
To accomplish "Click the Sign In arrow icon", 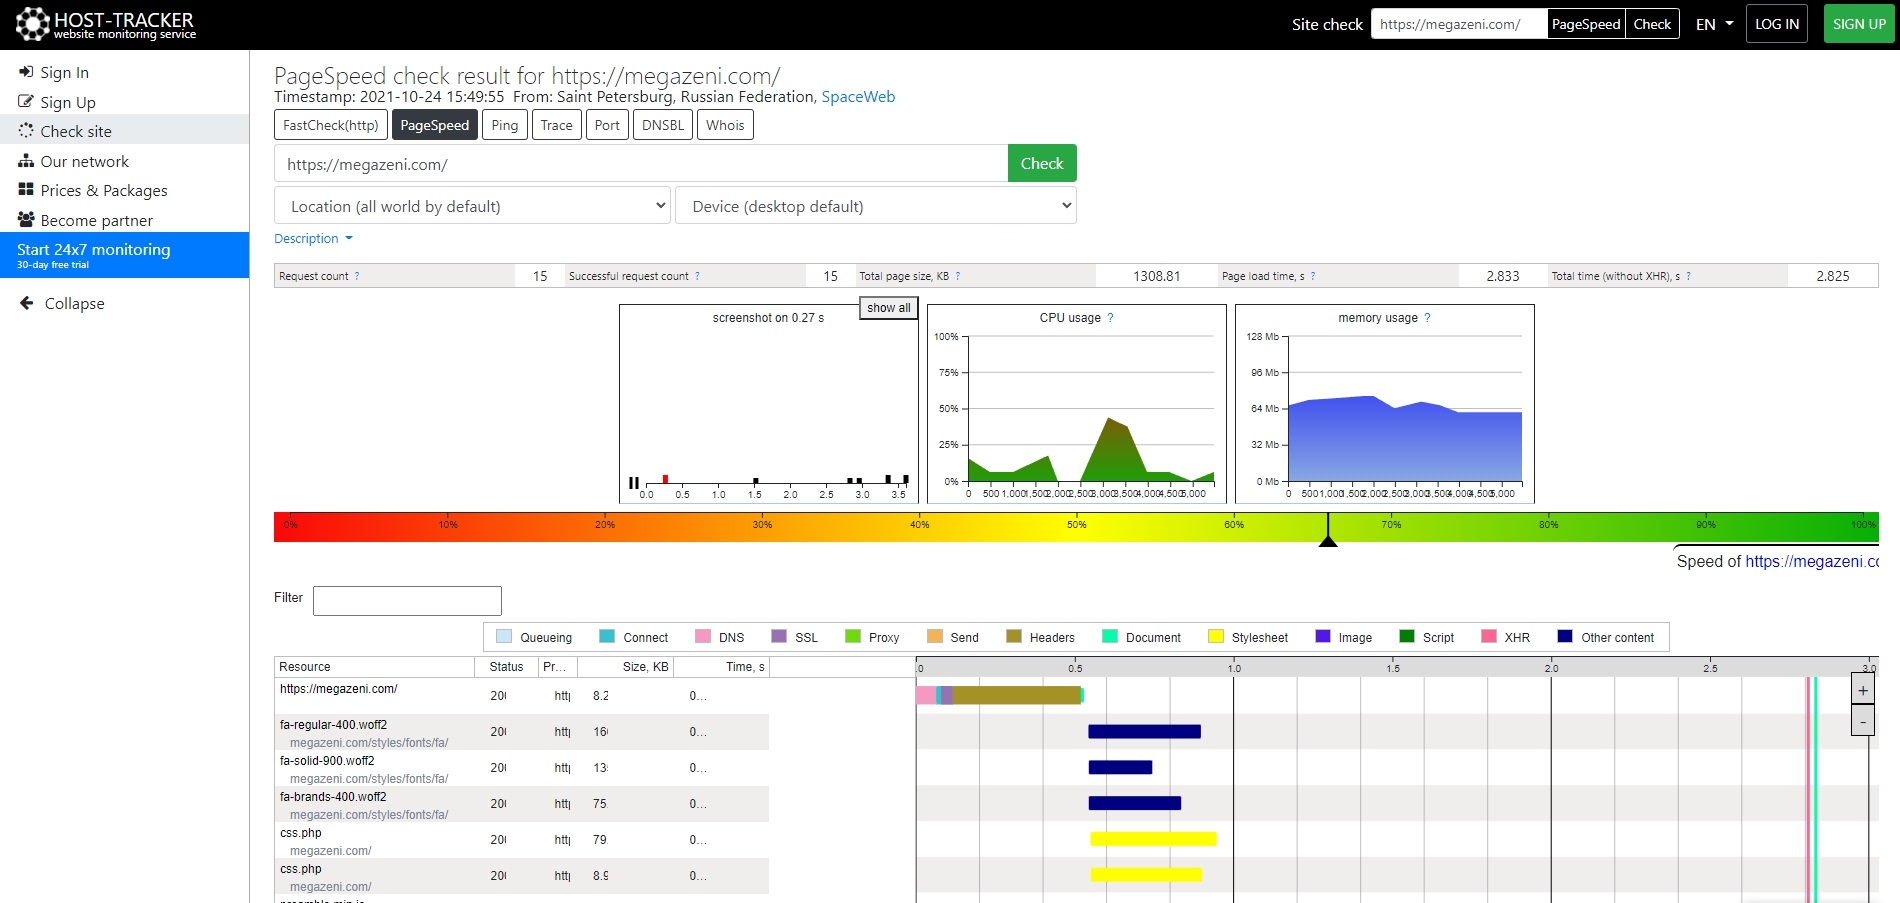I will coord(26,72).
